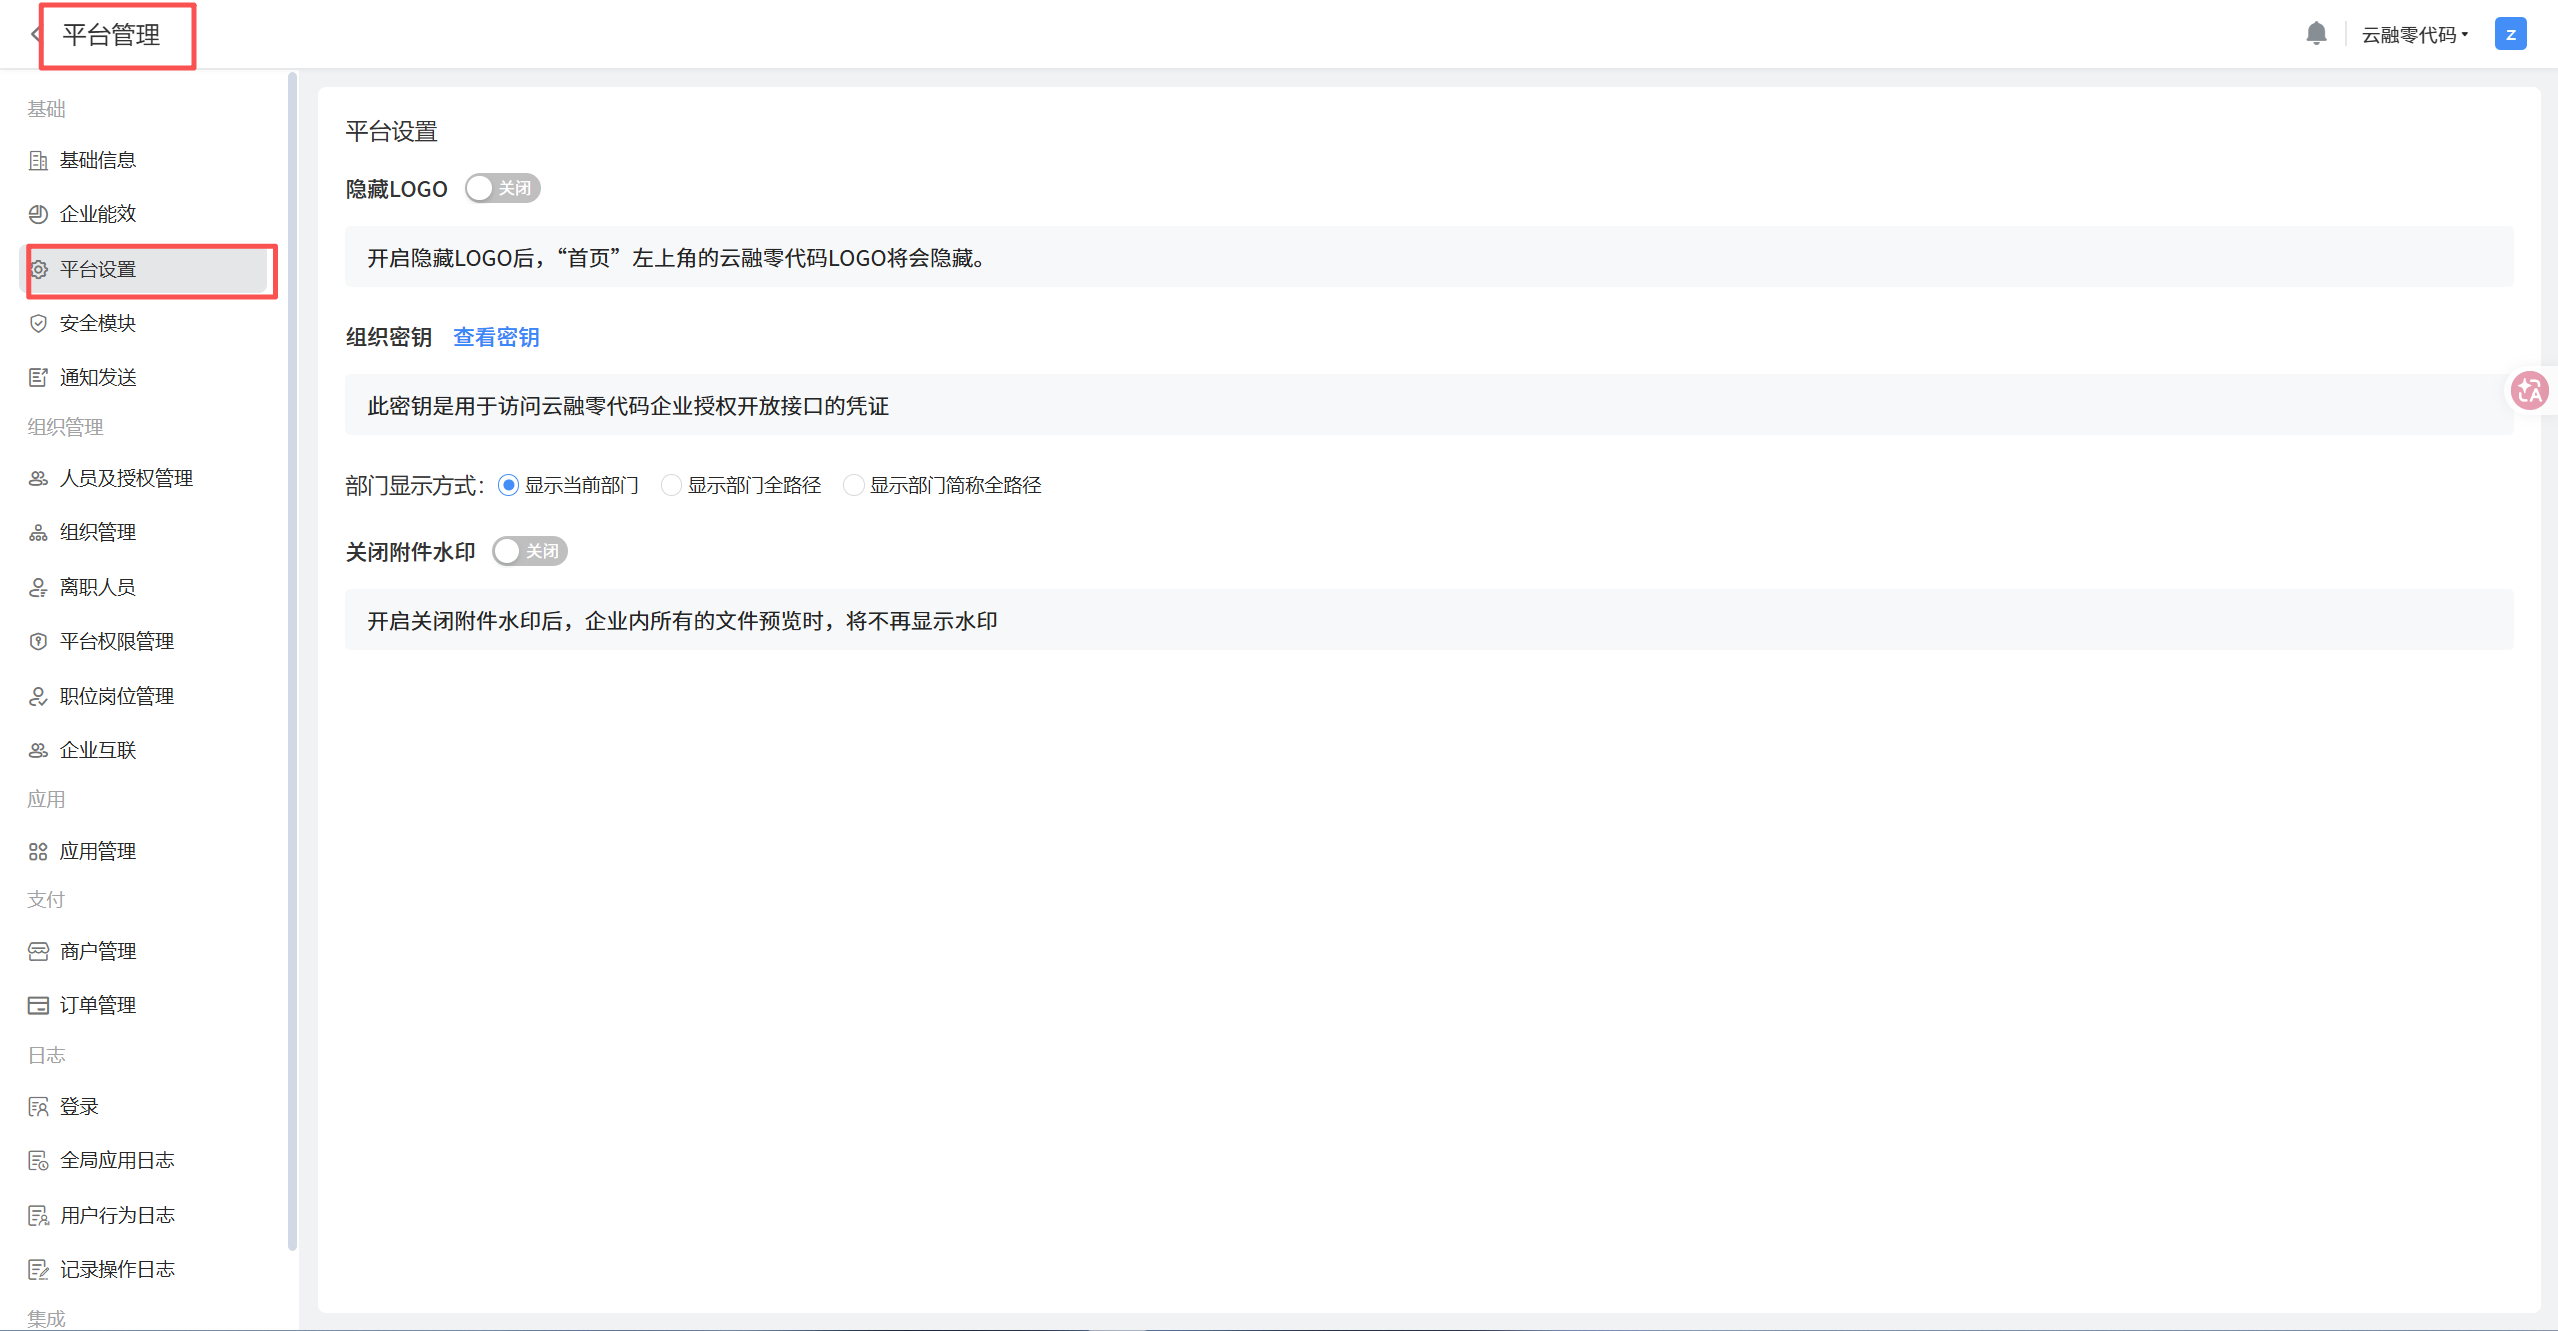This screenshot has width=2558, height=1331.
Task: Click the back arrow beside 平台管理
Action: pos(36,35)
